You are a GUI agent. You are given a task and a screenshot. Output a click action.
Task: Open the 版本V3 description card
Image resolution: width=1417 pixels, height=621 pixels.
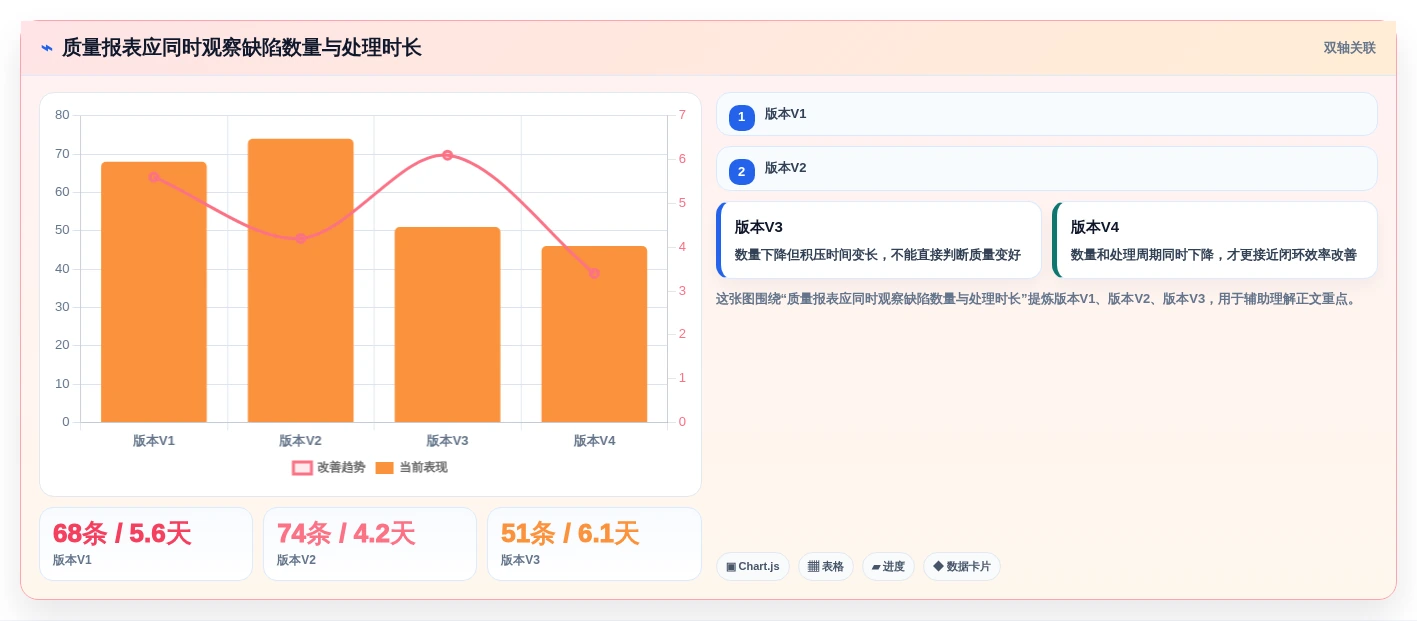[879, 240]
